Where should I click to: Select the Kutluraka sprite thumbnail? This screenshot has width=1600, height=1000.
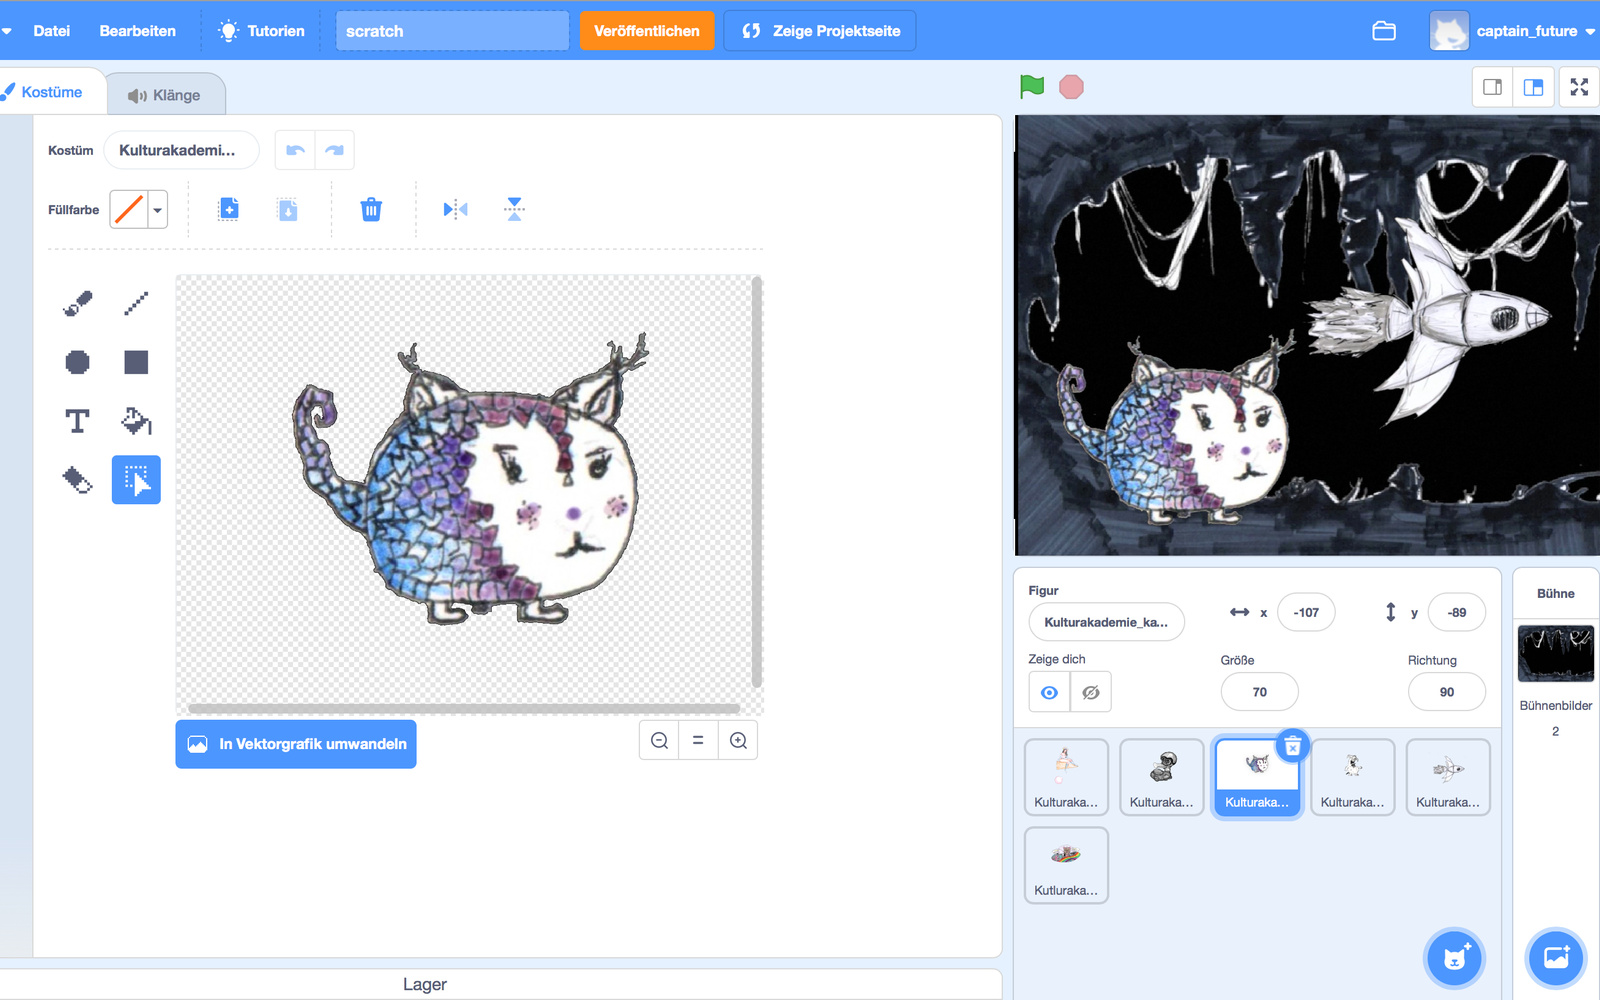tap(1066, 865)
